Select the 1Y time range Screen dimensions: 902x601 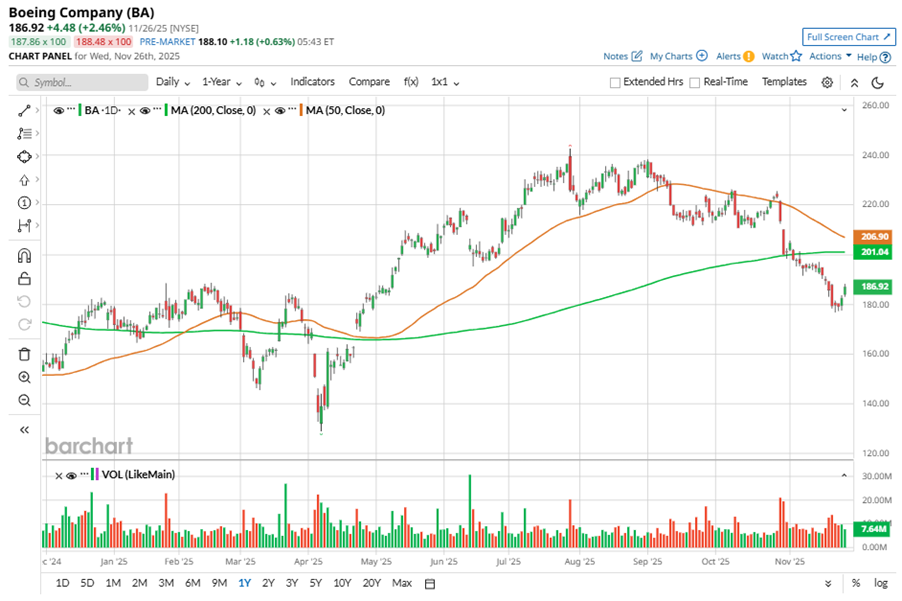point(244,583)
